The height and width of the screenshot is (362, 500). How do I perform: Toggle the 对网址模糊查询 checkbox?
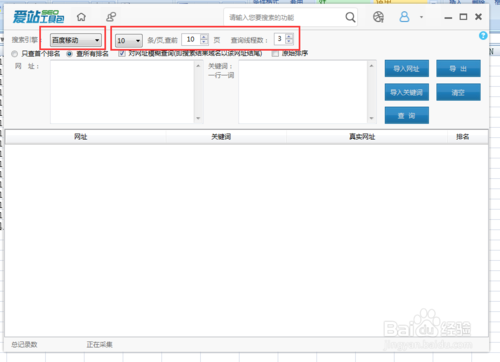(122, 53)
